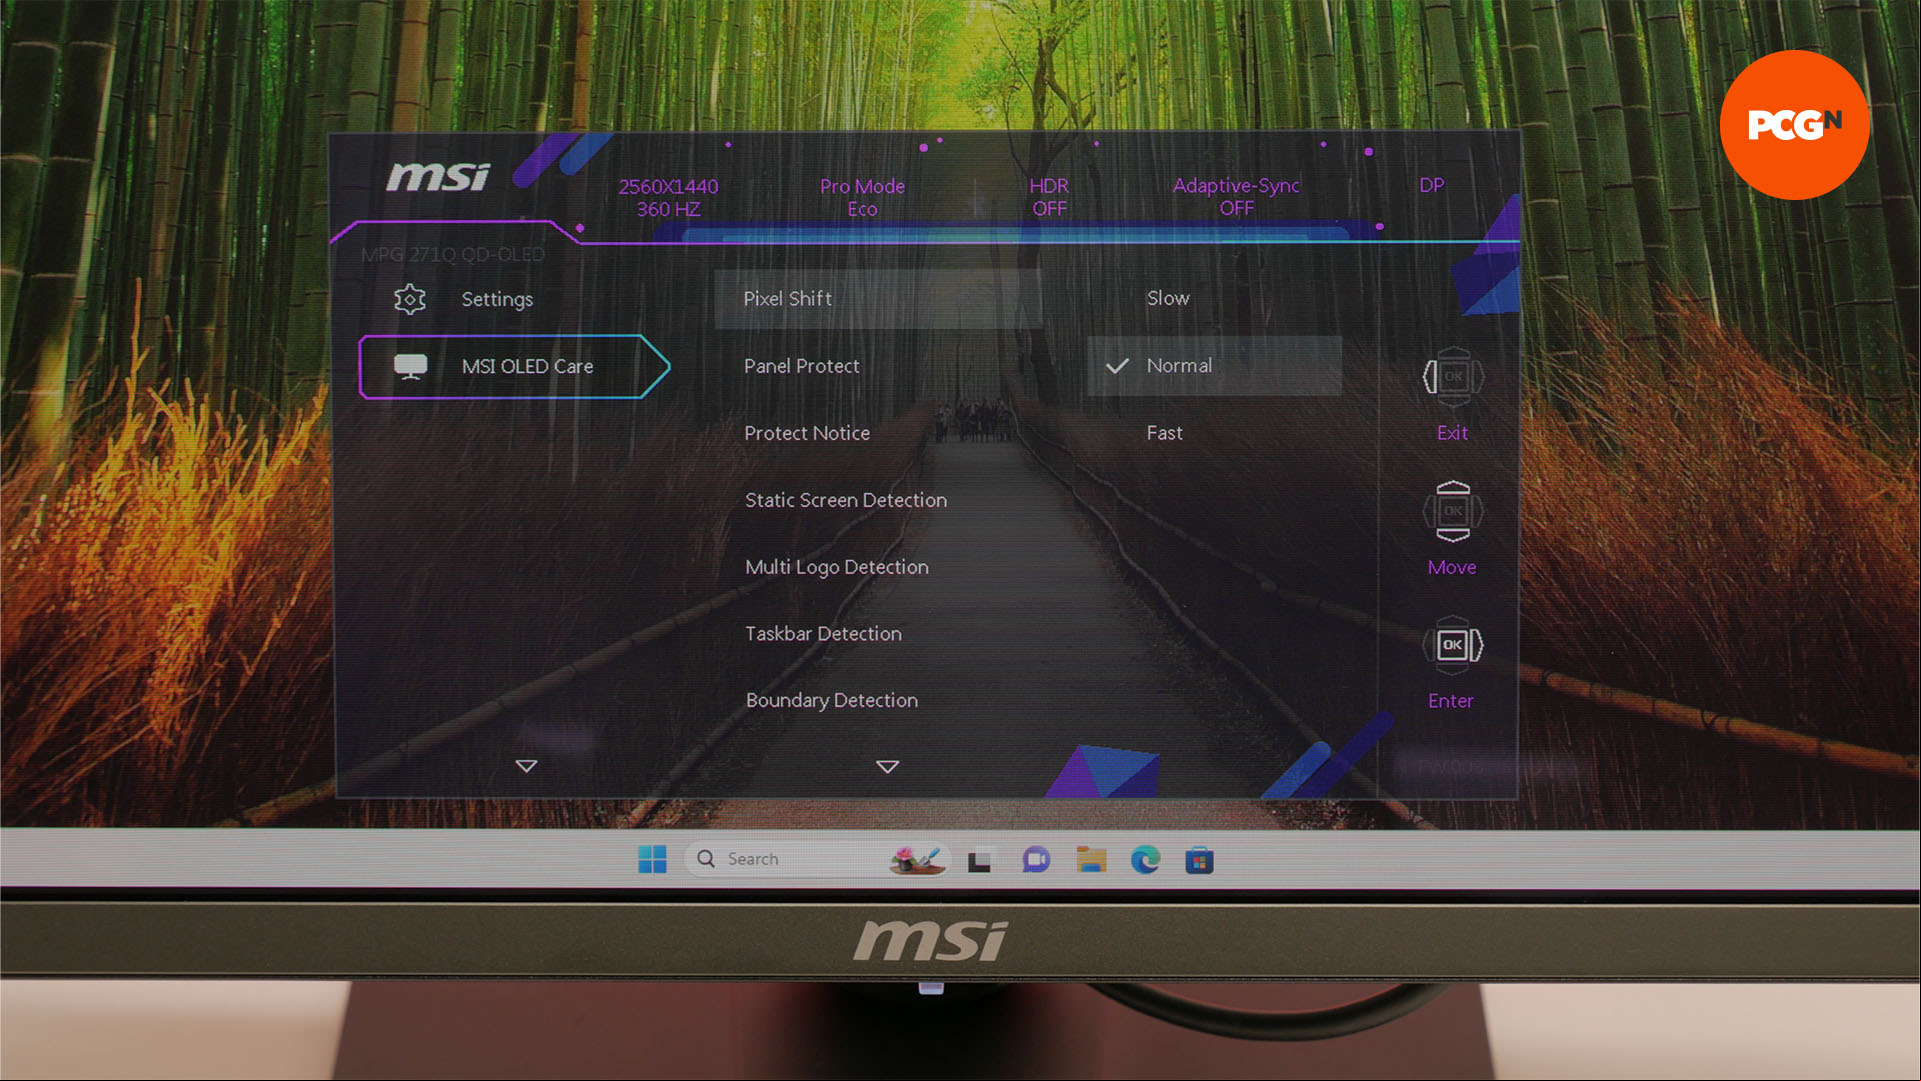Click the MSI logo in the OSD header

pyautogui.click(x=438, y=177)
